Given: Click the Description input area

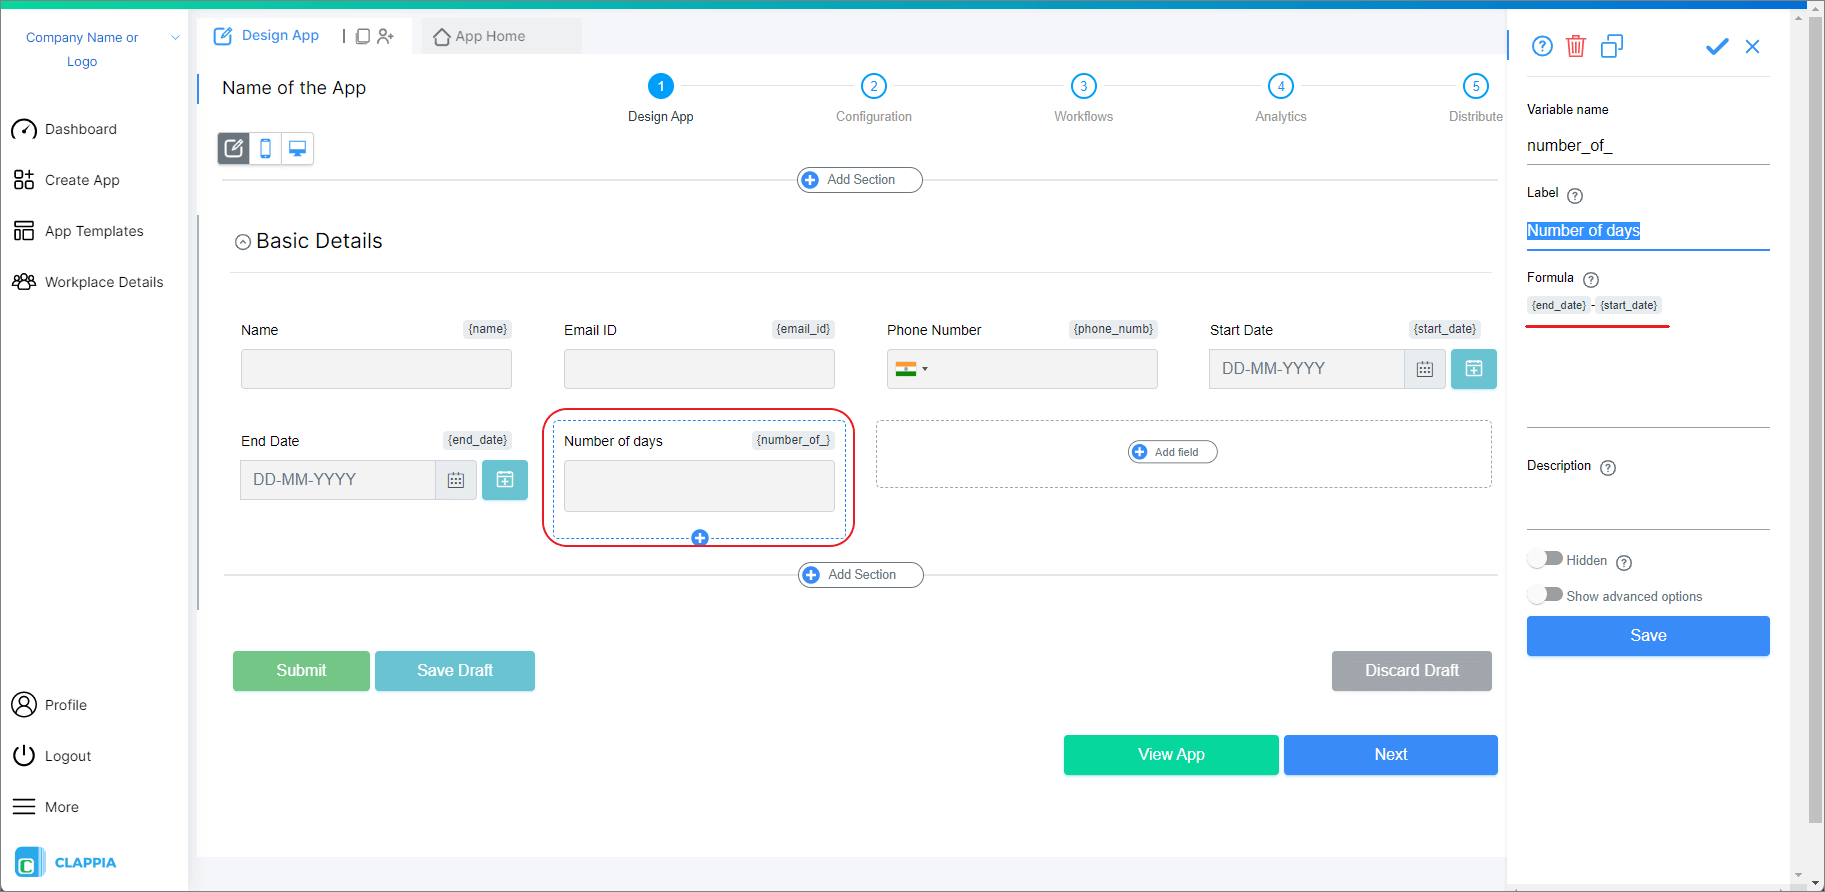Looking at the screenshot, I should tap(1648, 505).
